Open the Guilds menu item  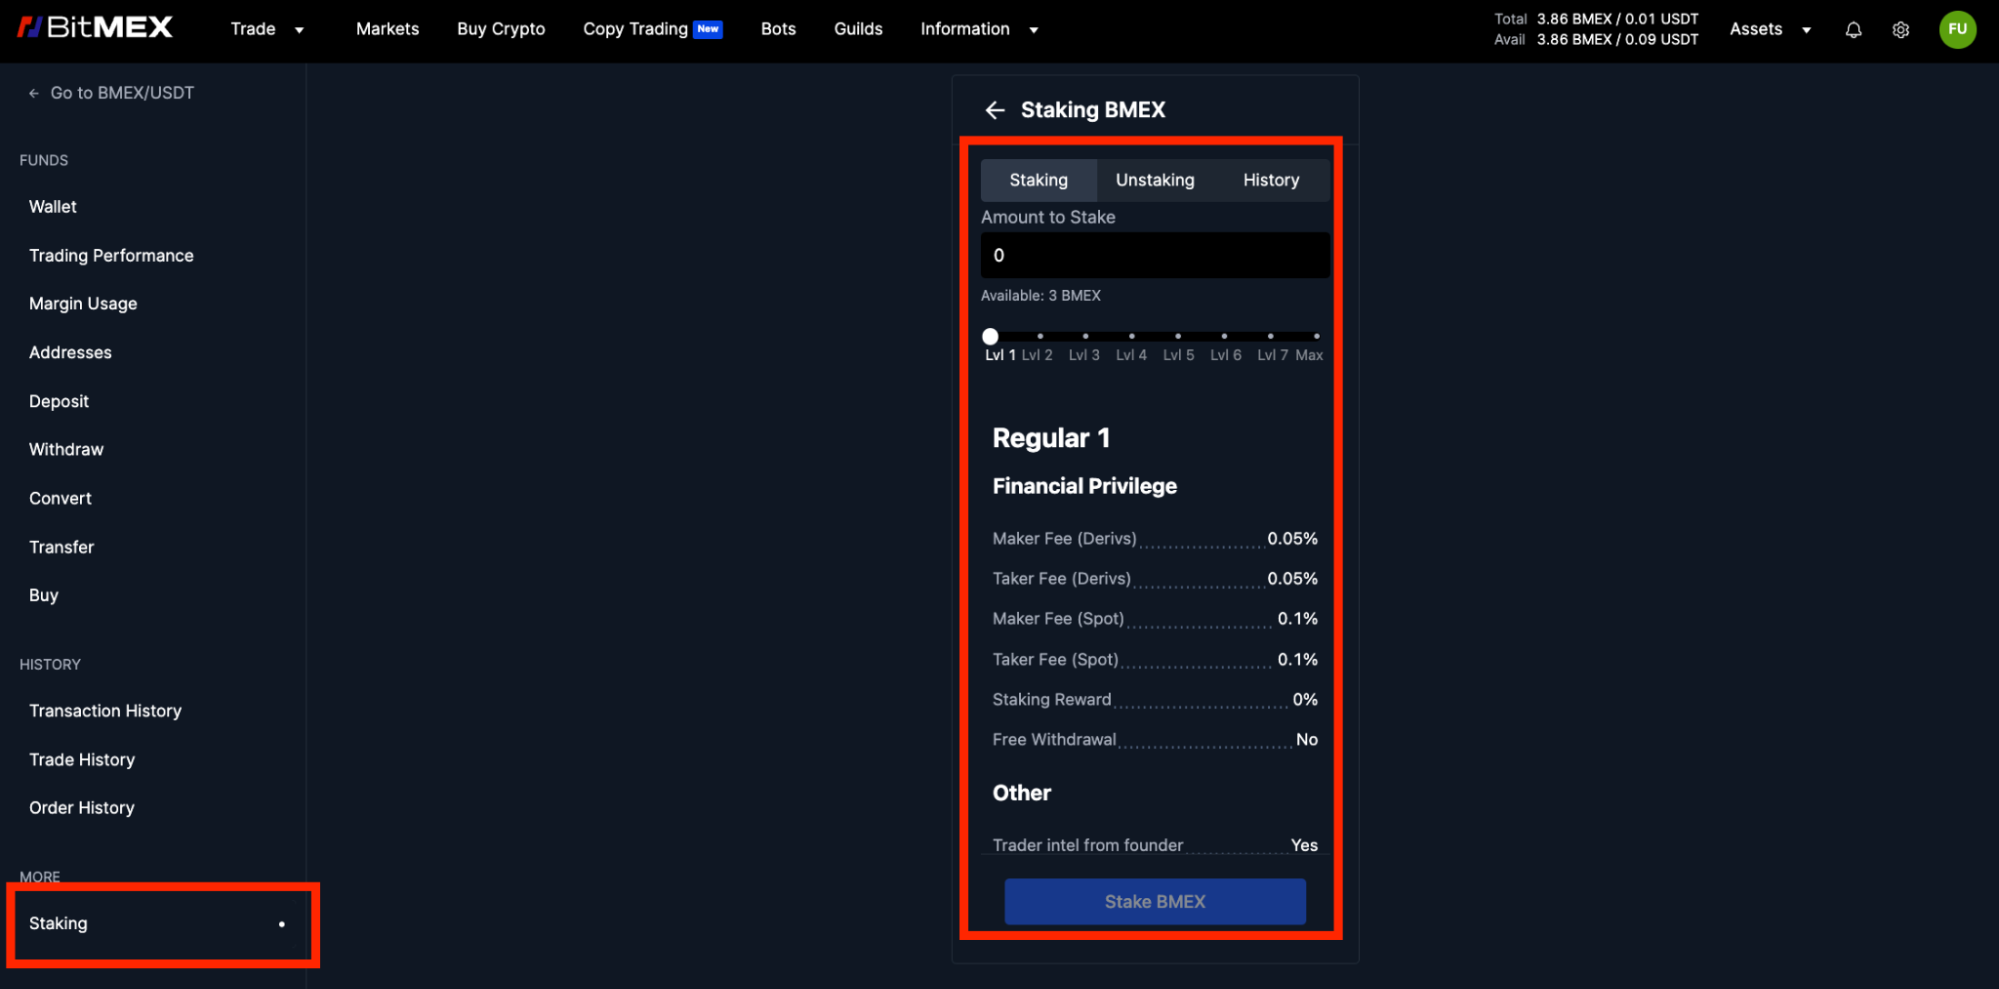[858, 29]
